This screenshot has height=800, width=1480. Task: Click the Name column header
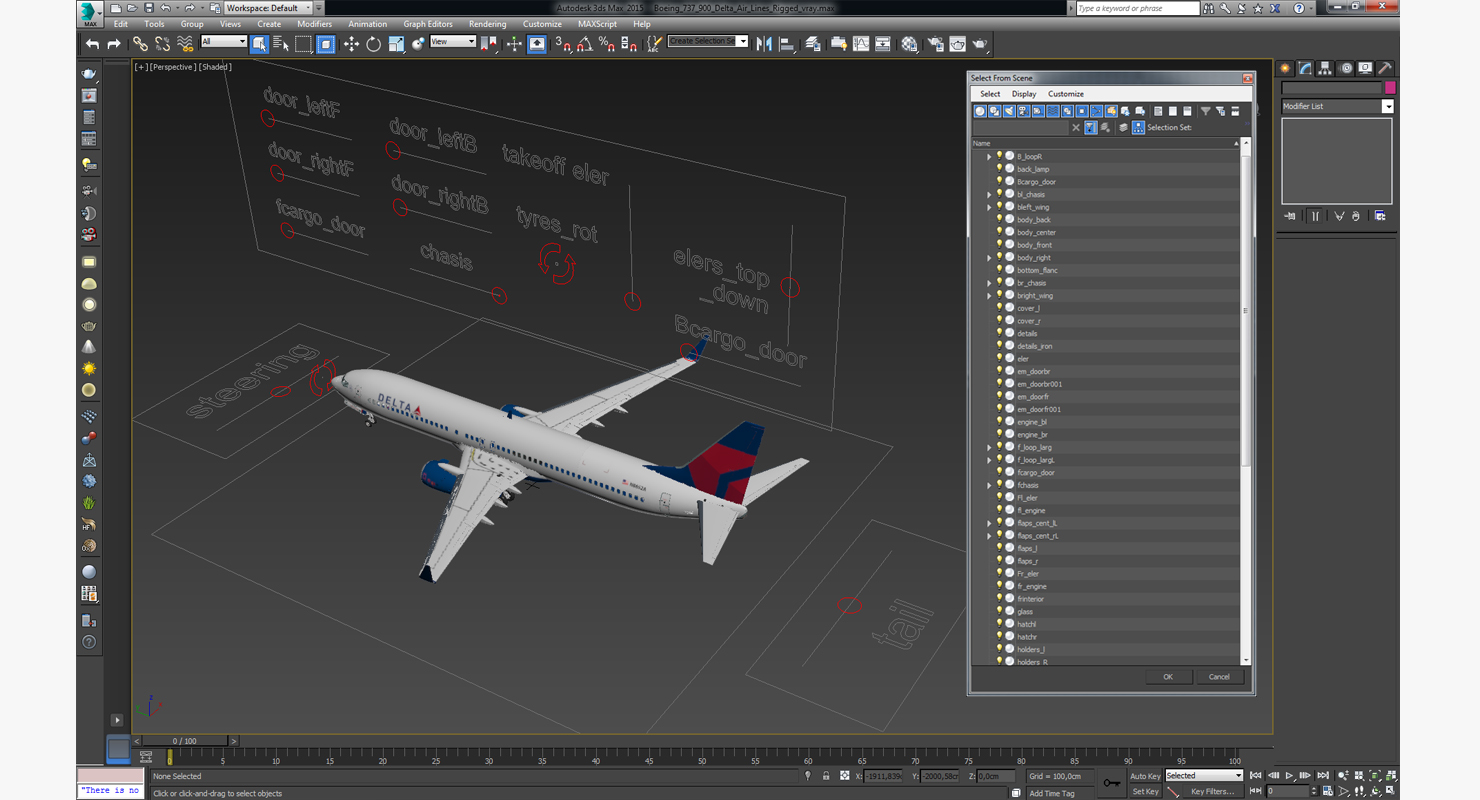(1104, 143)
